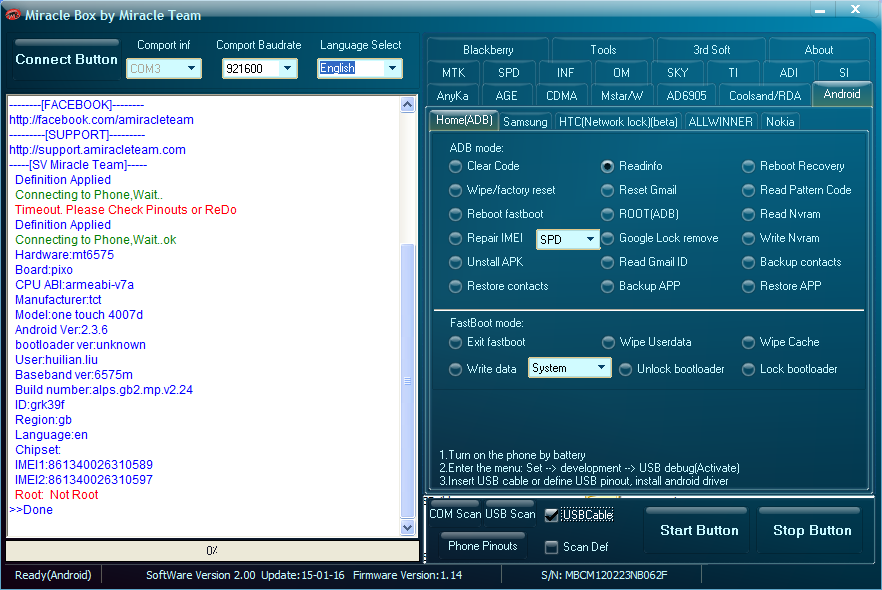
Task: Select Wipe/factory reset radio button
Action: (455, 191)
